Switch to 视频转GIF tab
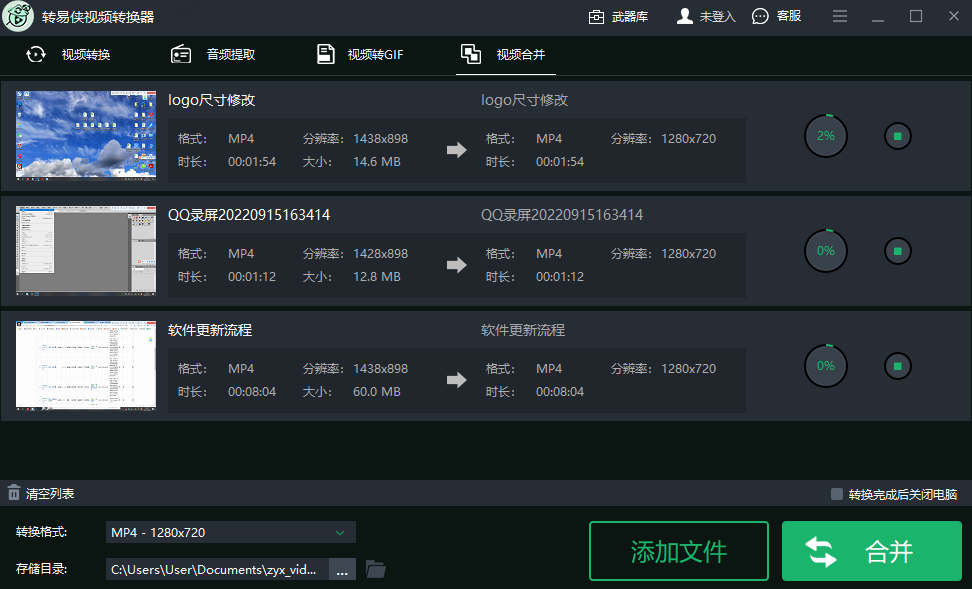 (360, 54)
